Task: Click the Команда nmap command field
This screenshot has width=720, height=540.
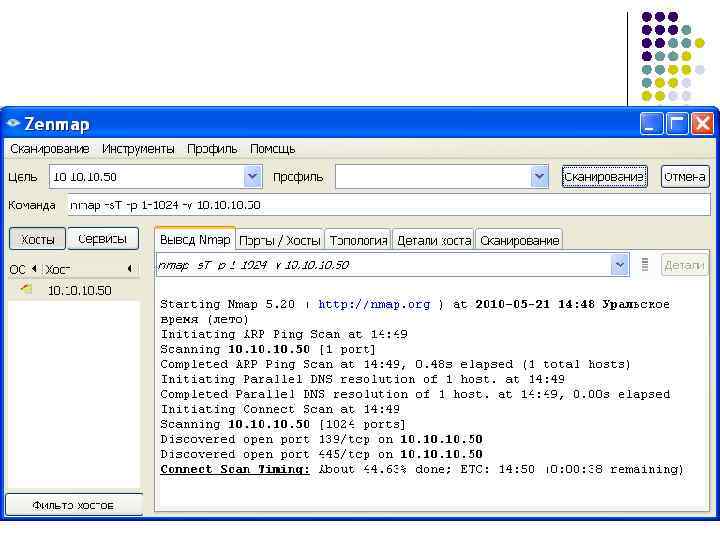Action: [388, 205]
